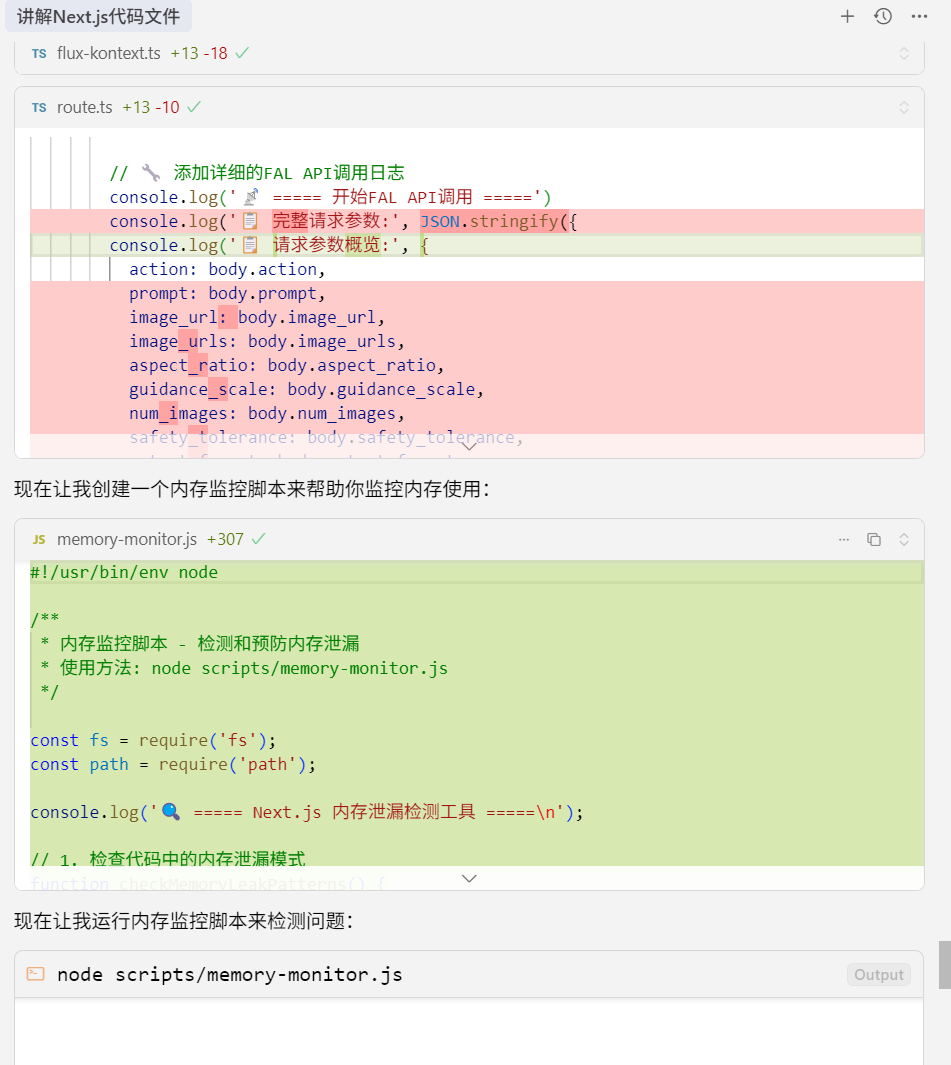Viewport: 951px width, 1065px height.
Task: Click comment '添加详细的FAL API调用日志'
Action: [x=257, y=173]
